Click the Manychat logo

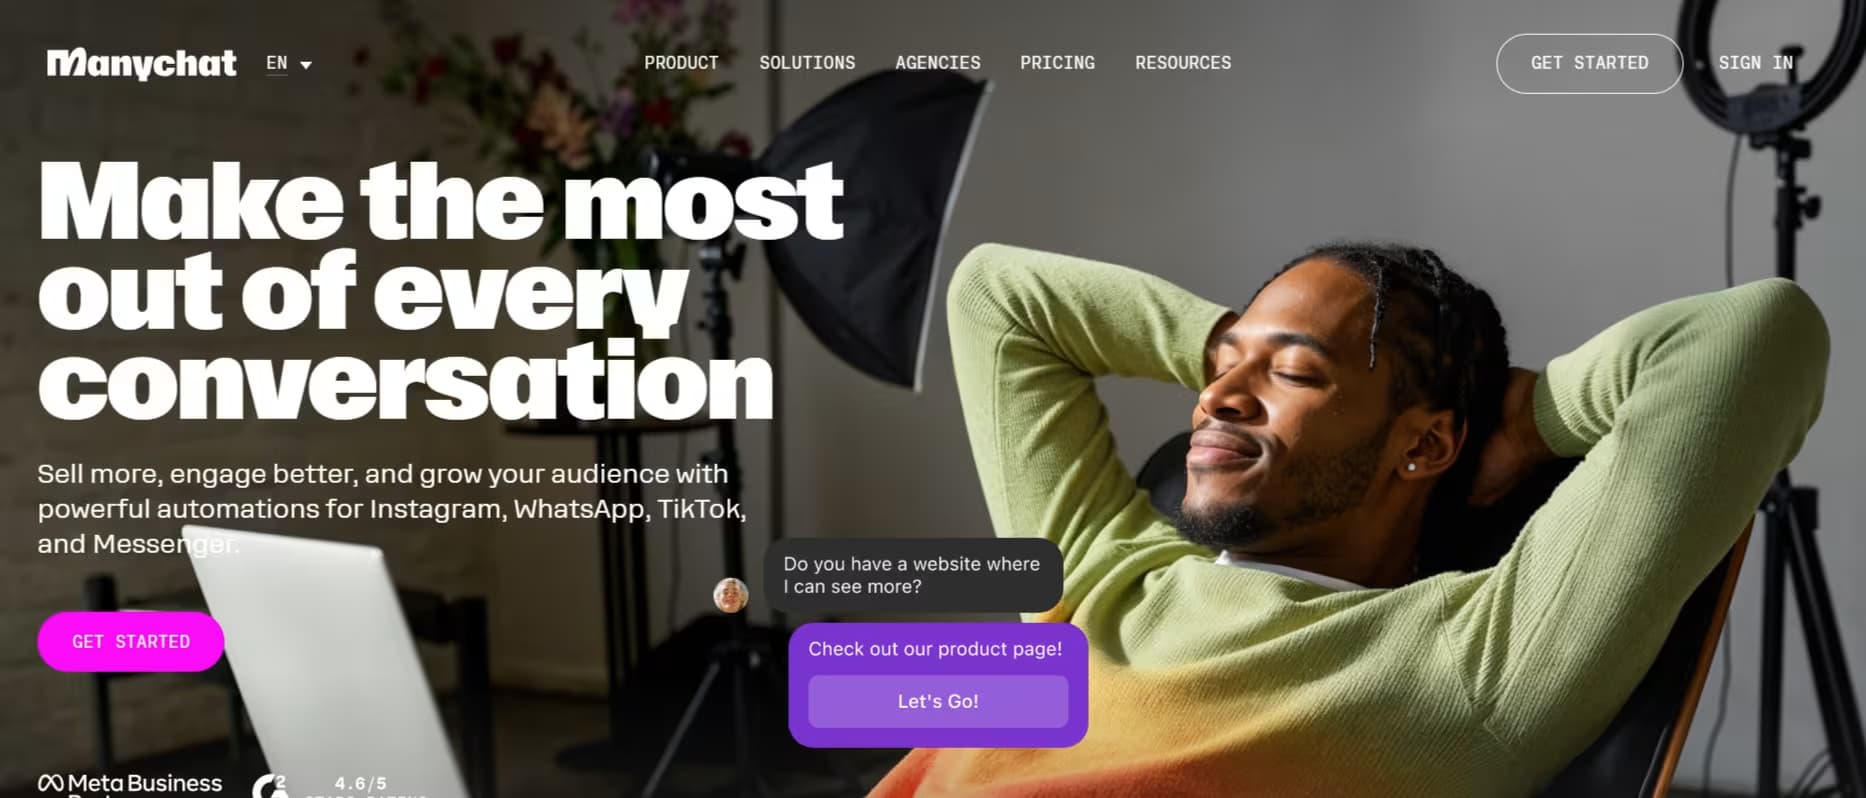click(141, 64)
